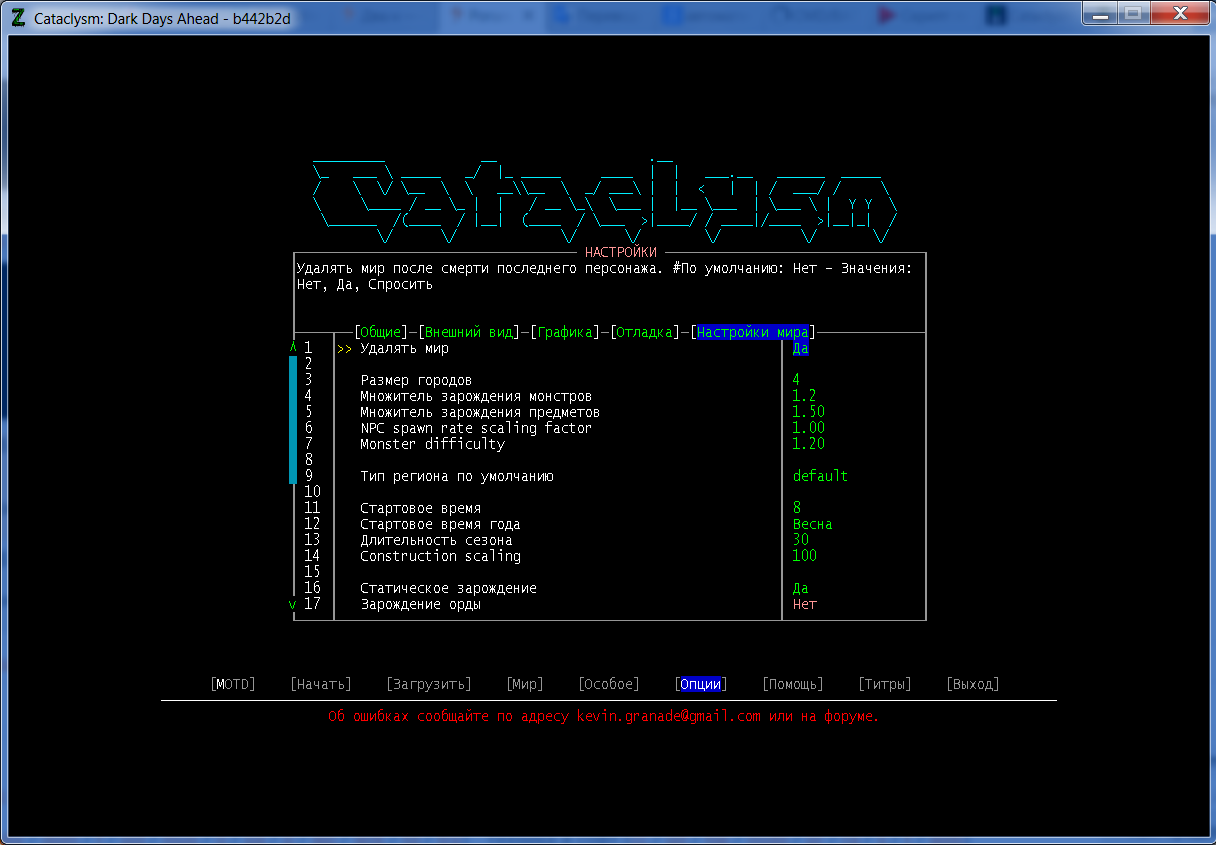
Task: Select Множитель зарождения предметов option
Action: click(480, 412)
